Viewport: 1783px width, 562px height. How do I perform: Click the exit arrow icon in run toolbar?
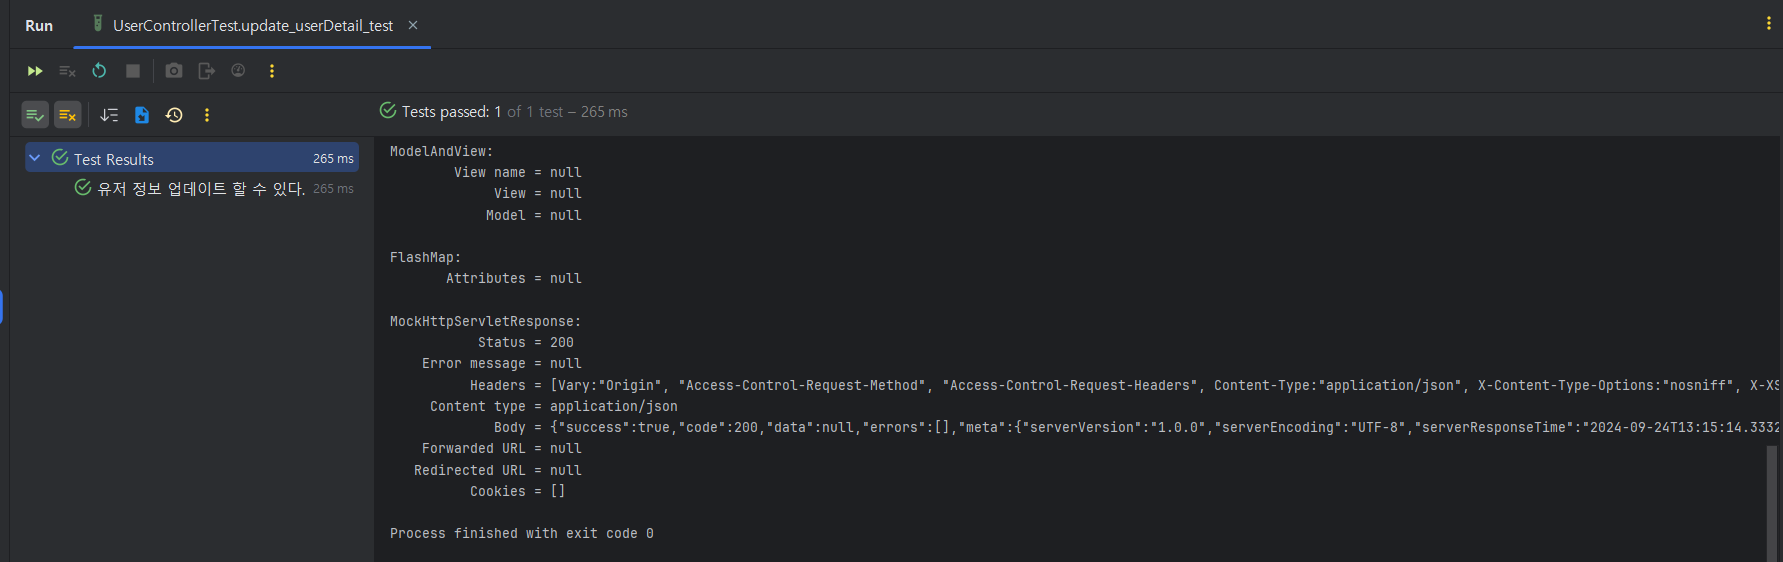click(x=206, y=71)
